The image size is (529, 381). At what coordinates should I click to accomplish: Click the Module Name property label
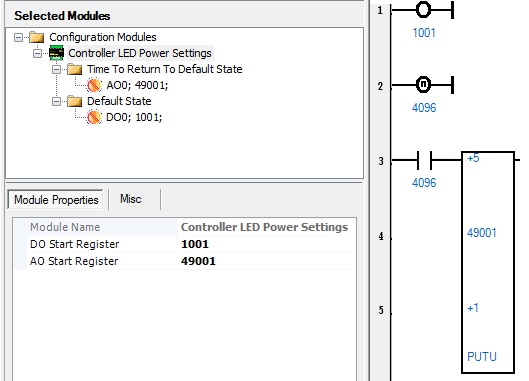coord(65,227)
